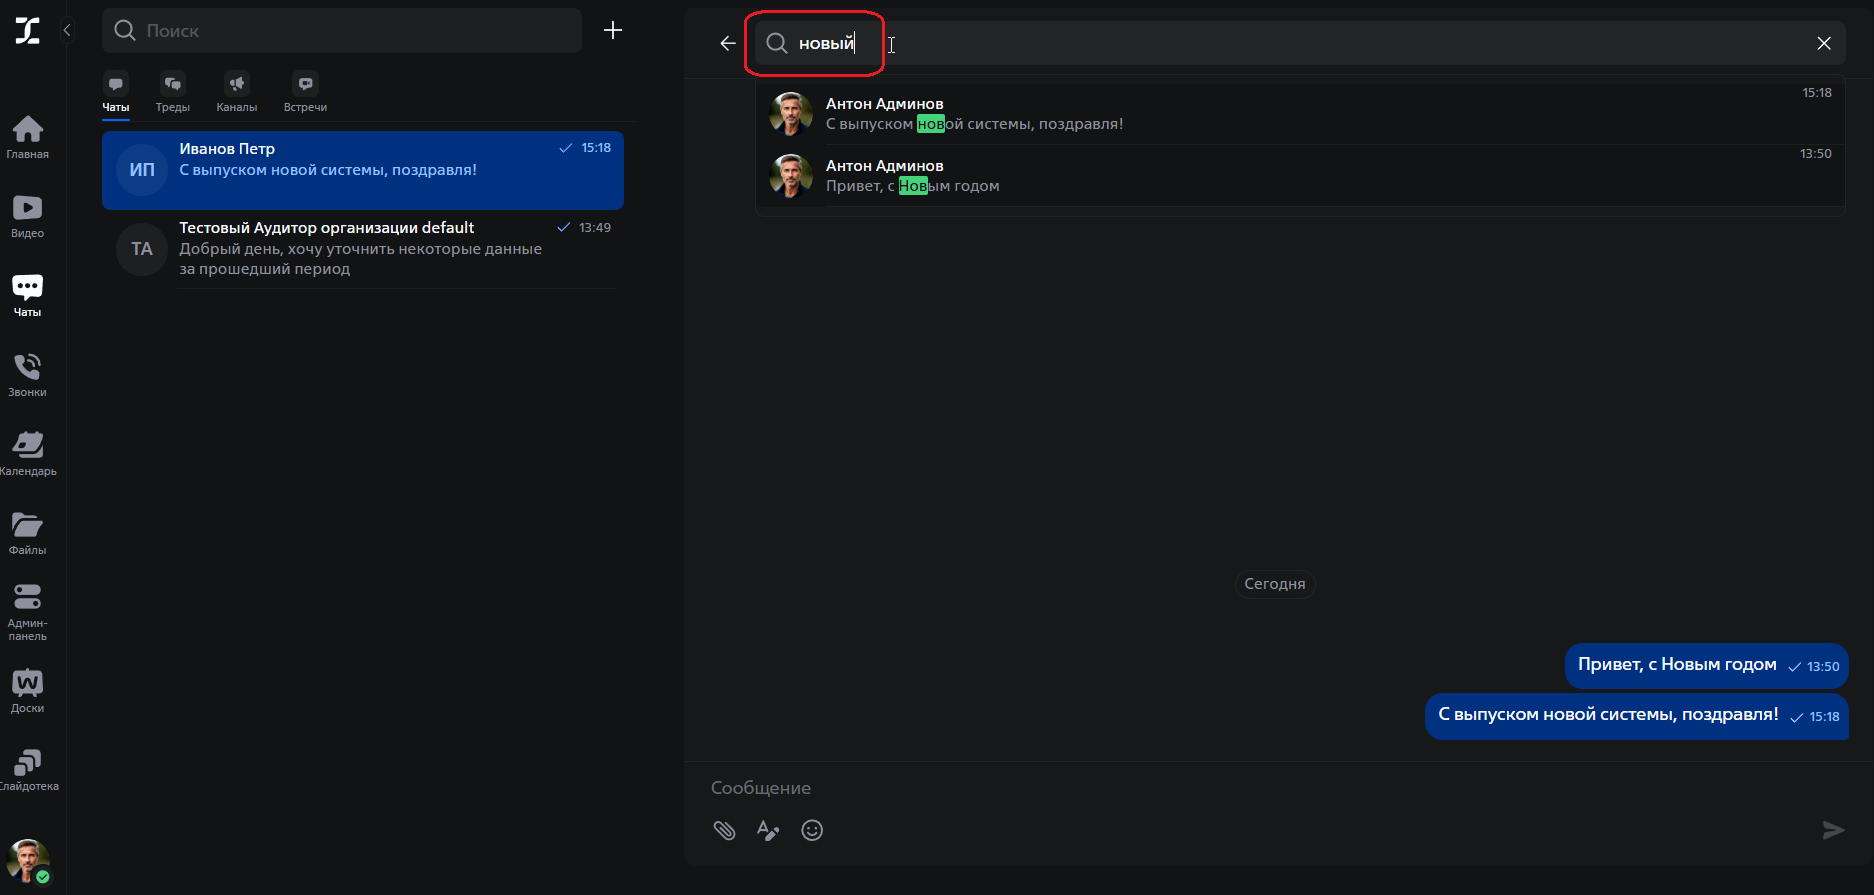Switch to the Встречи tab

point(305,93)
